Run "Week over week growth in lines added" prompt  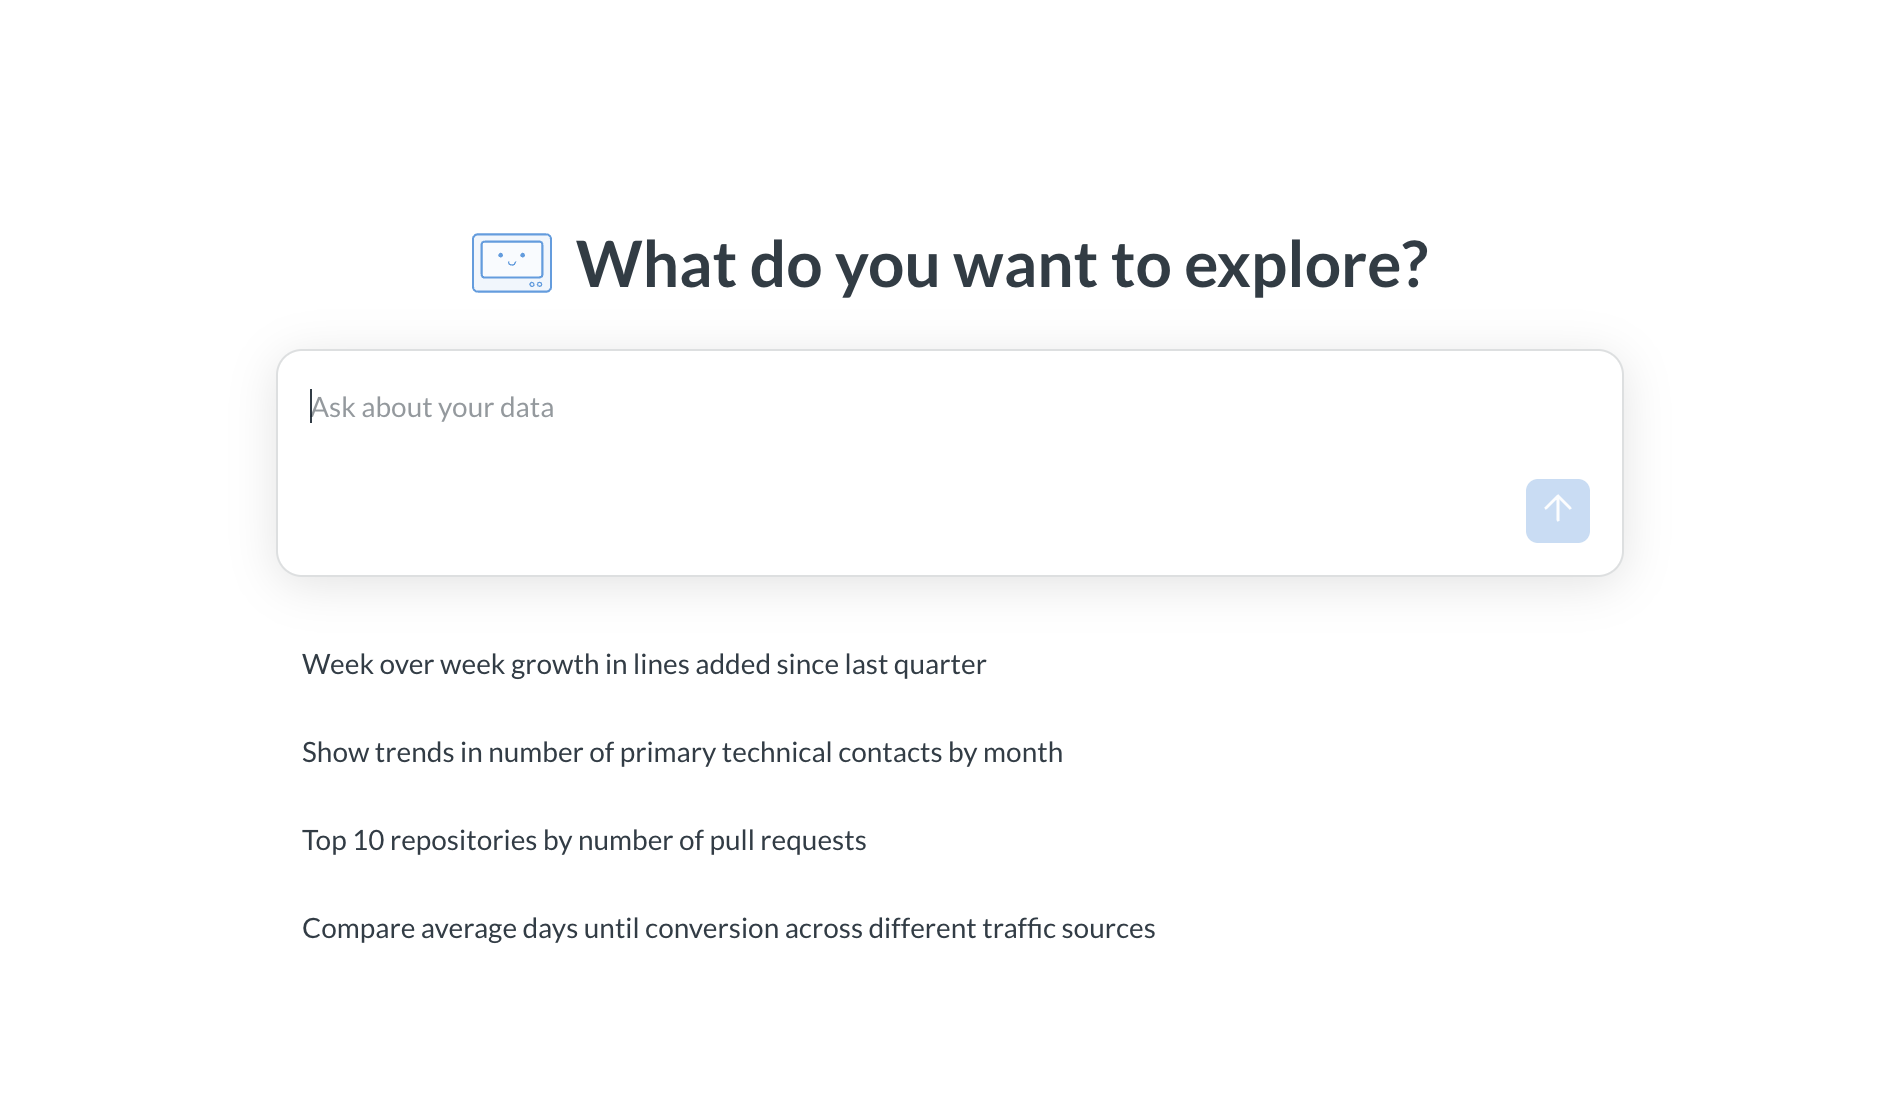coord(644,665)
